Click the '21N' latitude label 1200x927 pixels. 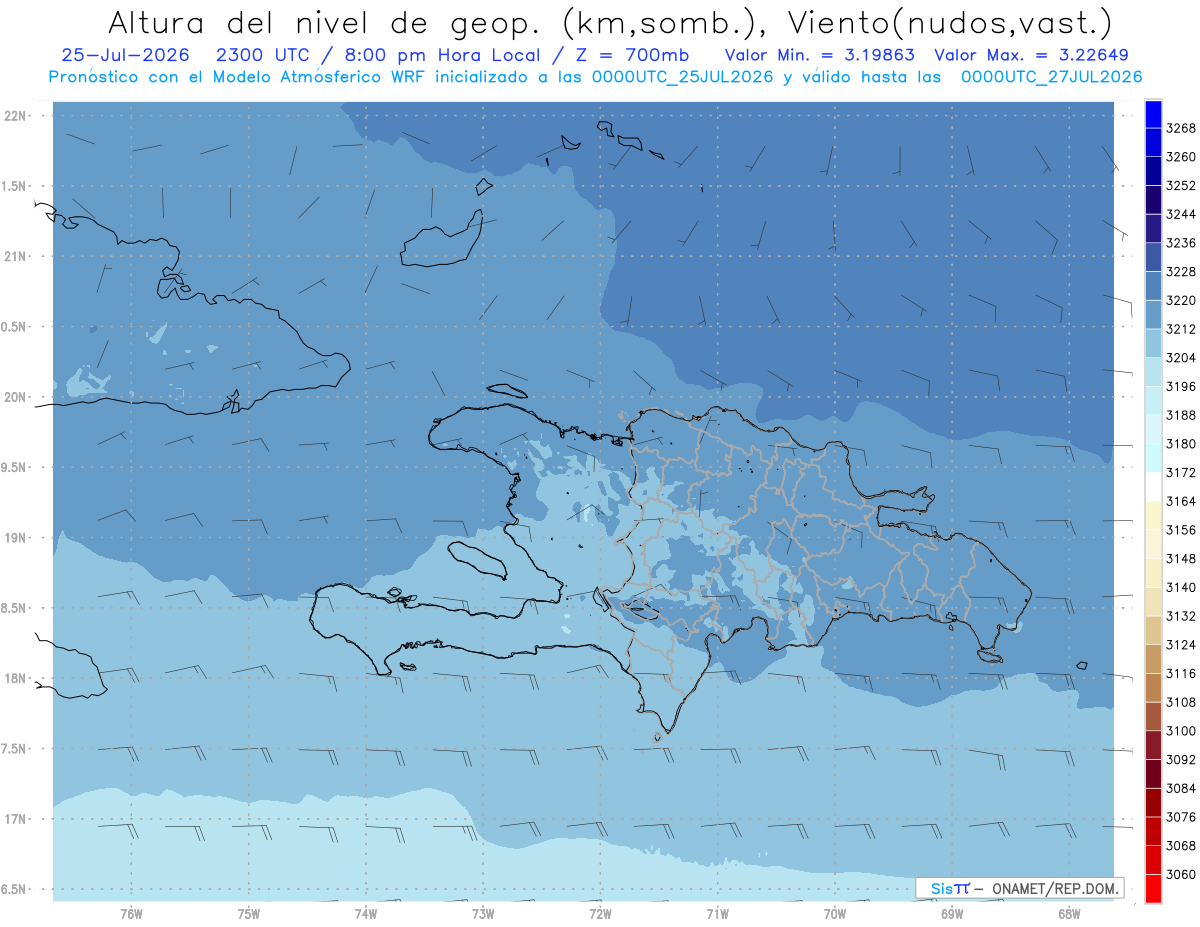15,257
